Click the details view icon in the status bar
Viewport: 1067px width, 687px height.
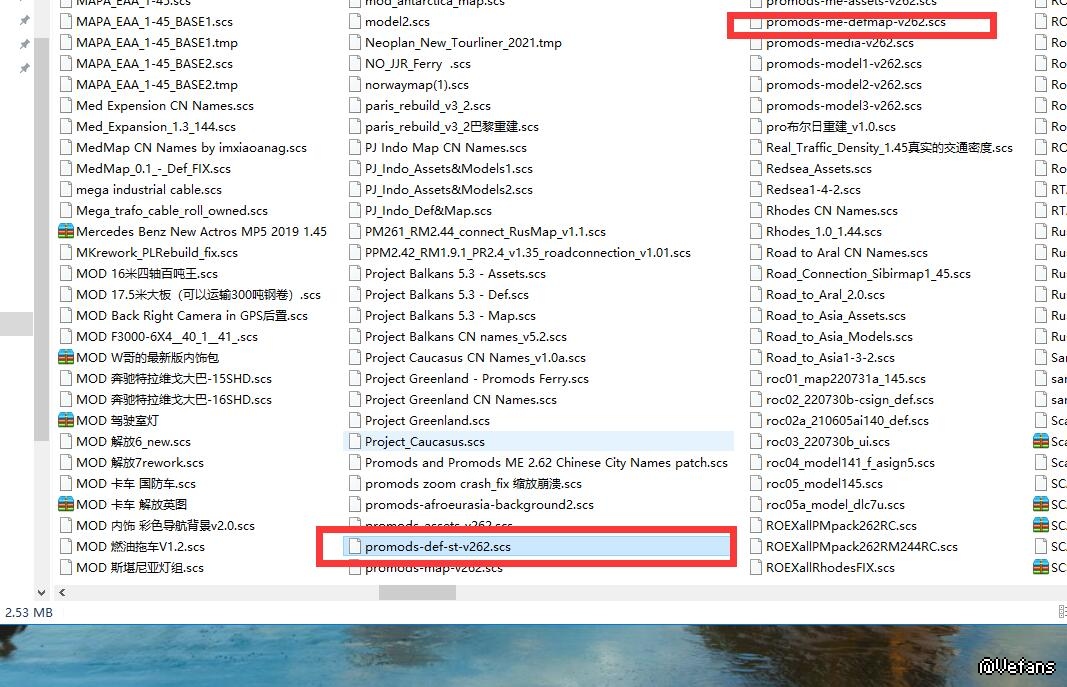click(x=1063, y=612)
